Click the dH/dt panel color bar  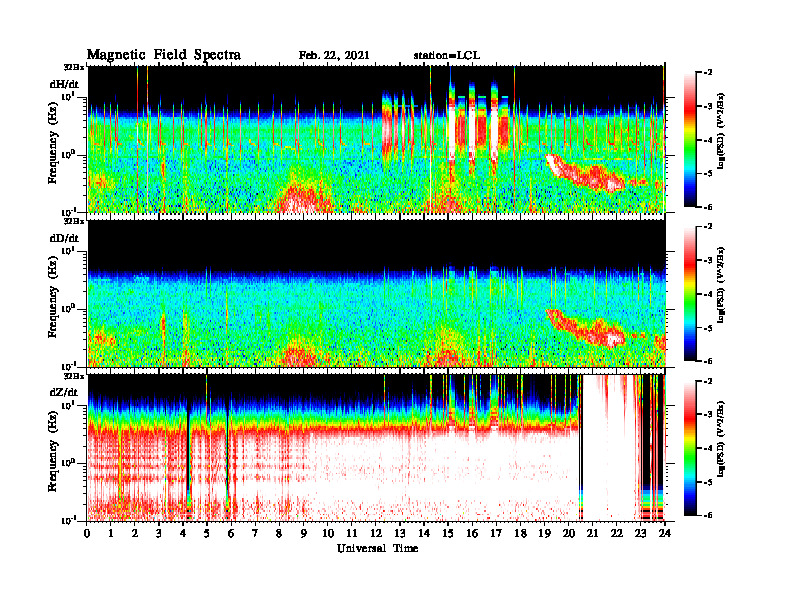pyautogui.click(x=689, y=139)
